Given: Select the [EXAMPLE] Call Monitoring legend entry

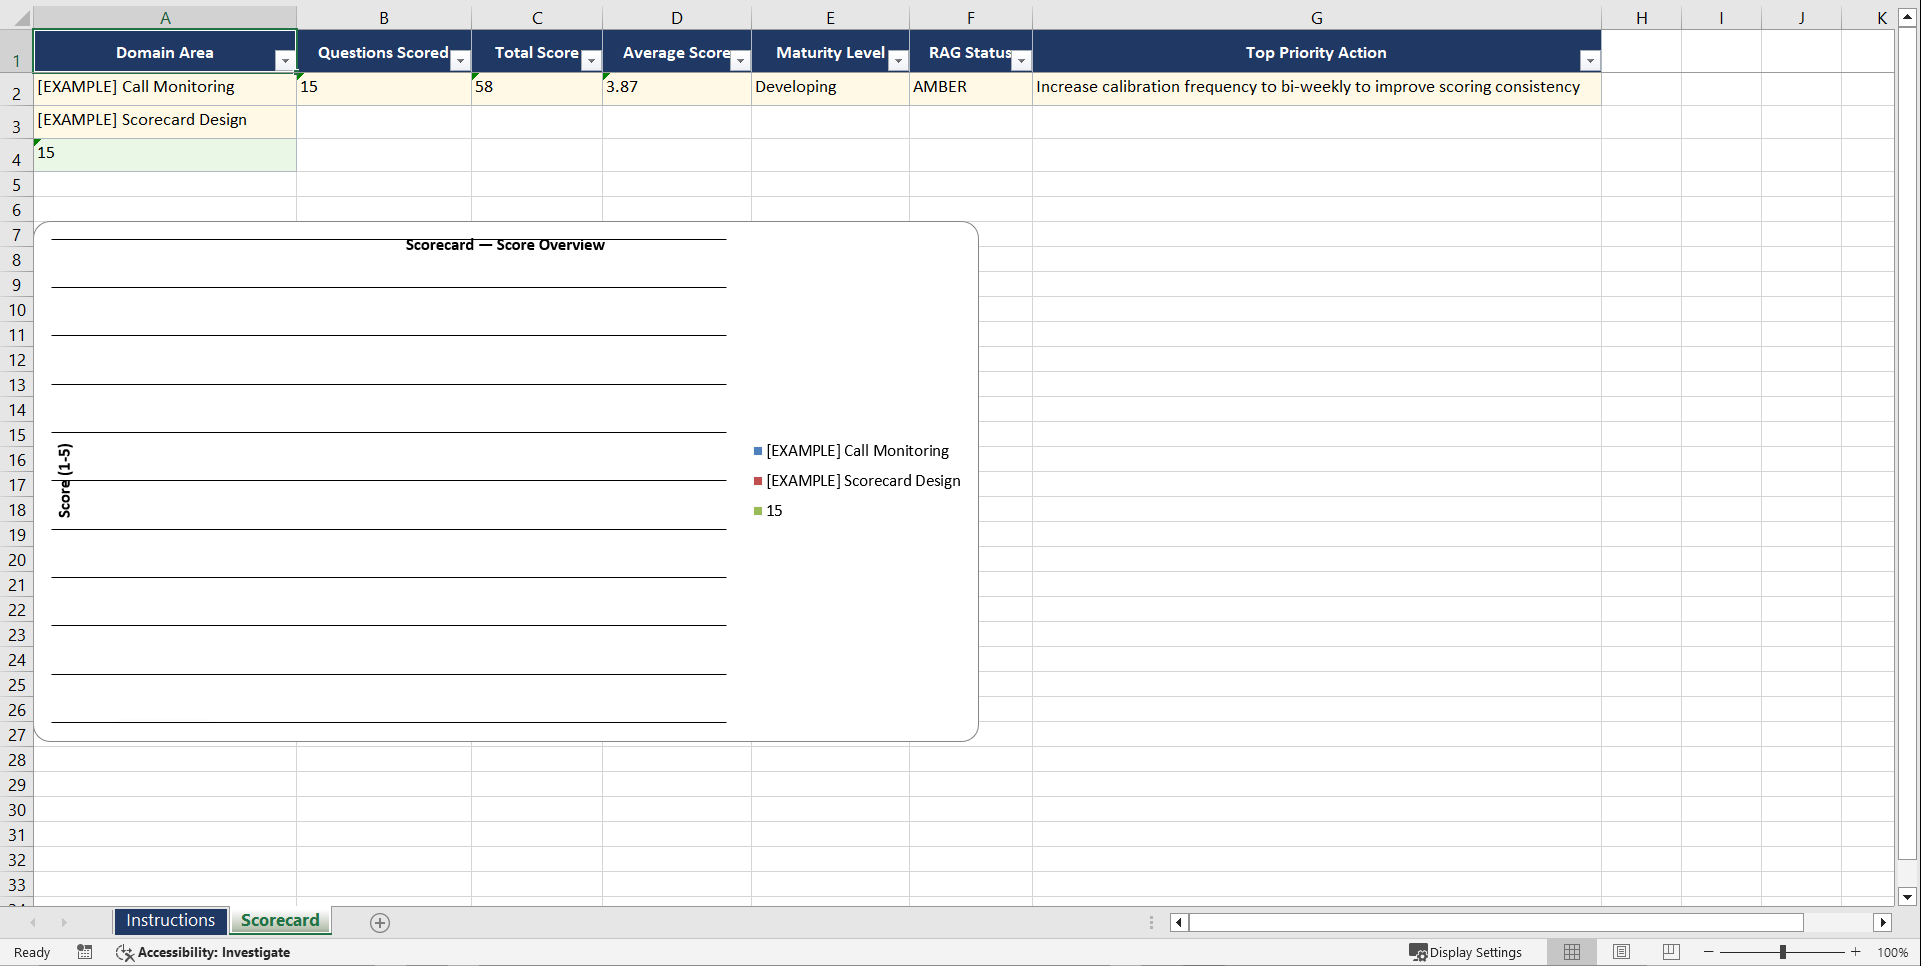Looking at the screenshot, I should 856,450.
